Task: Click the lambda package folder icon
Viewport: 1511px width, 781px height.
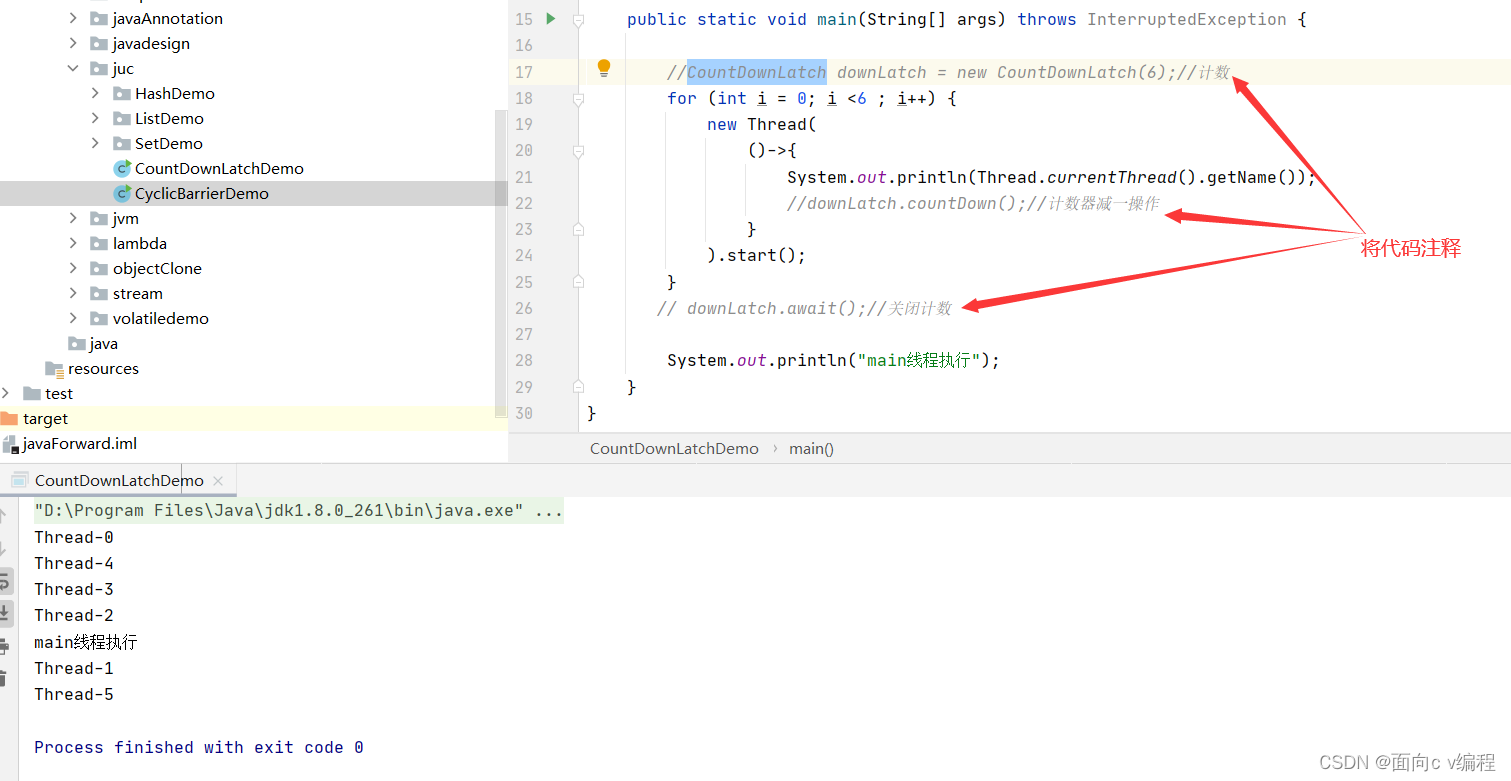Action: [98, 243]
